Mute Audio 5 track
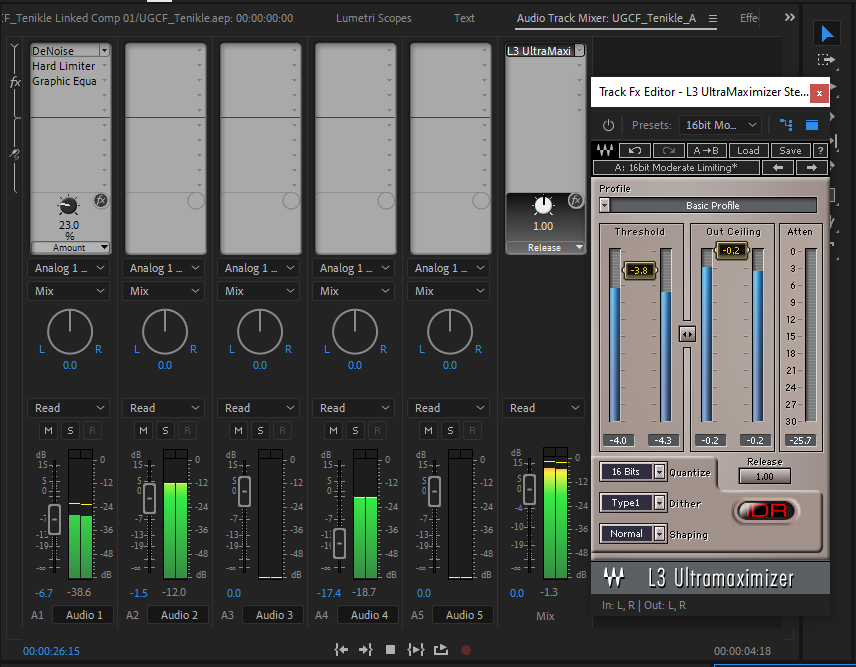This screenshot has width=856, height=667. click(x=429, y=431)
